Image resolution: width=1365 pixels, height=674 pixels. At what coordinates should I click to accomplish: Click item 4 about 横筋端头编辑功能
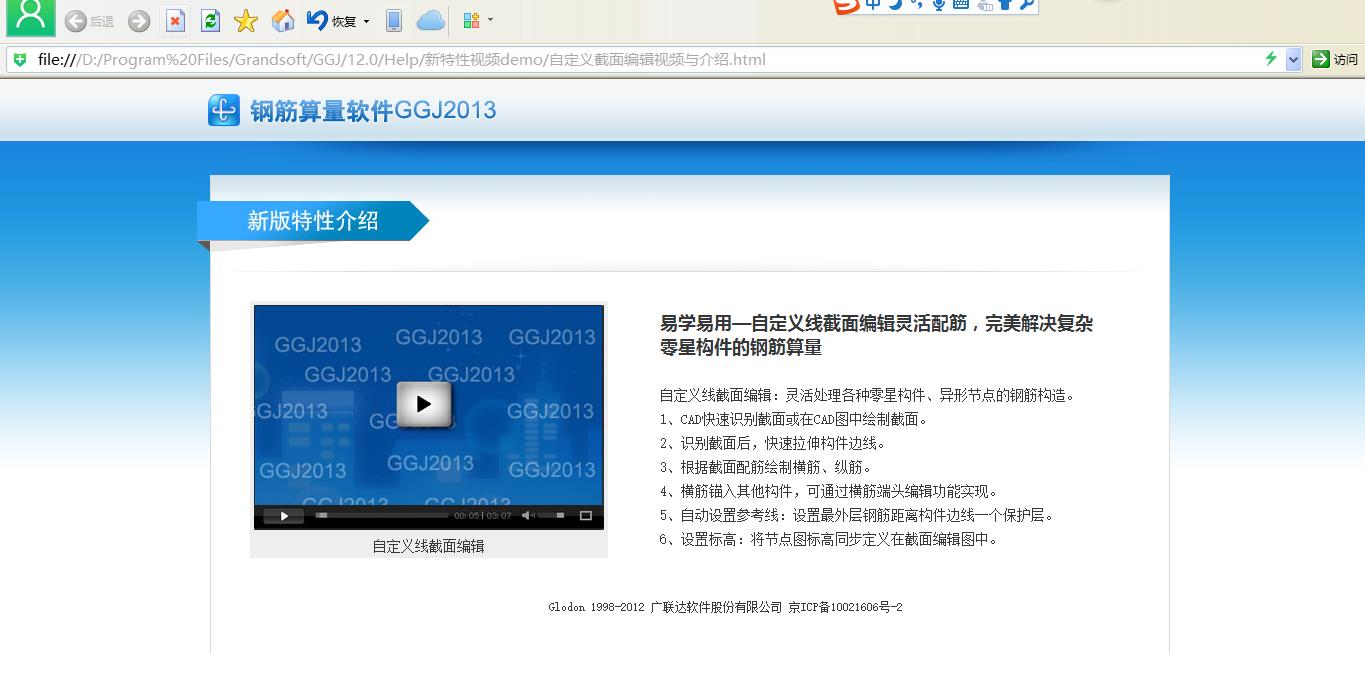[829, 491]
